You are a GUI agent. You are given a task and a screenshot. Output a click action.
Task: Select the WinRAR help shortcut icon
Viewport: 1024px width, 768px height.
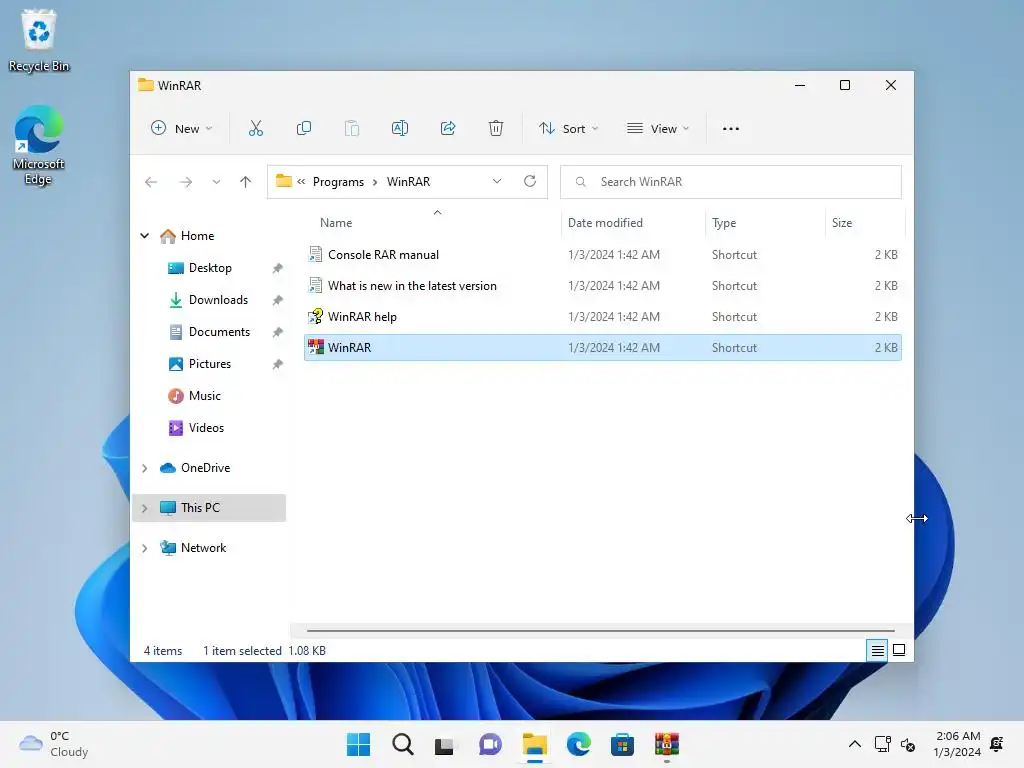[x=315, y=317]
